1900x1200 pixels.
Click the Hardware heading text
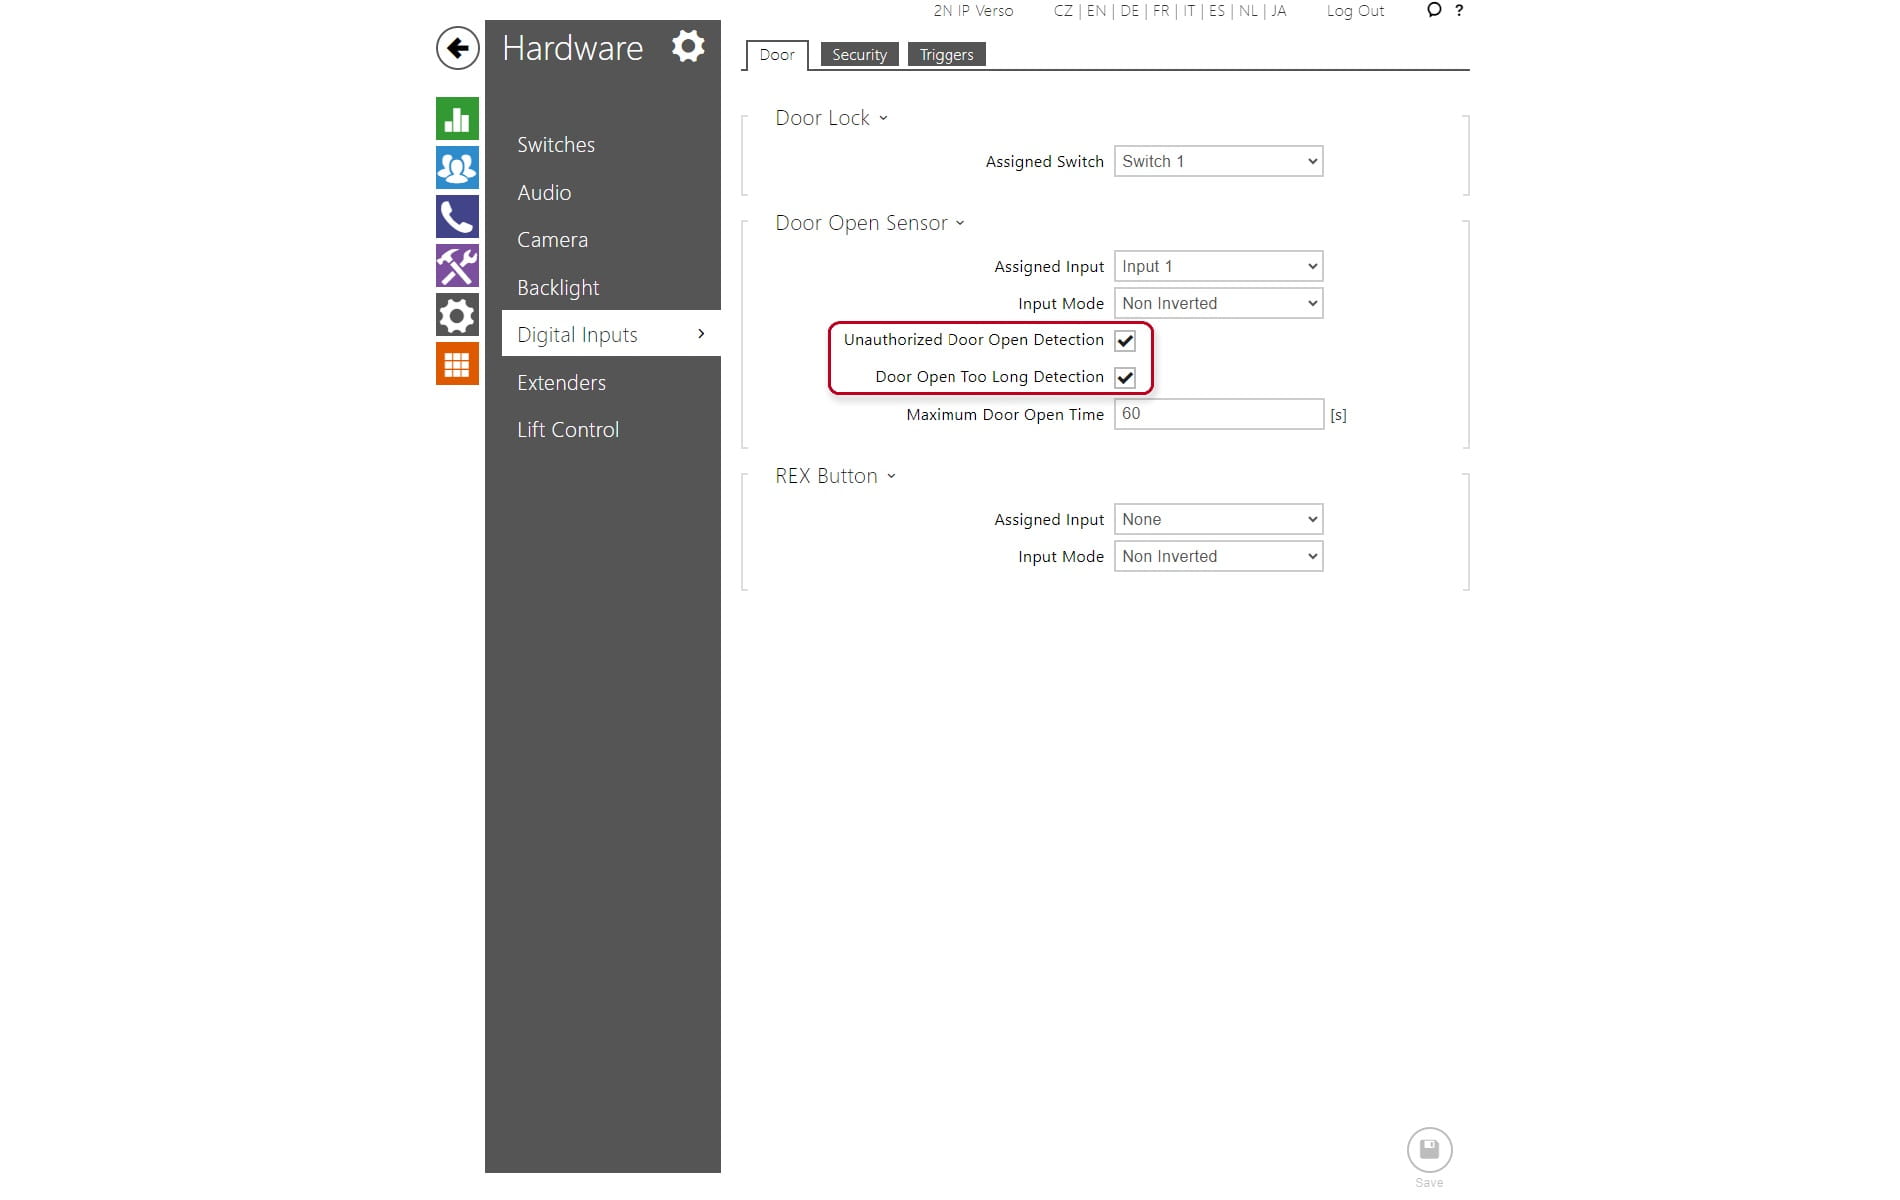coord(572,48)
